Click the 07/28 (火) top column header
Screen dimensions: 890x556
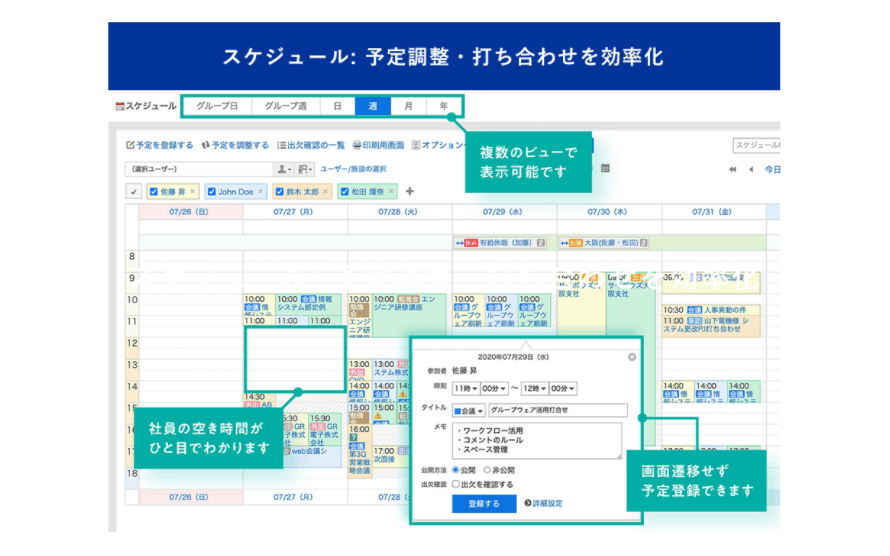pos(398,212)
